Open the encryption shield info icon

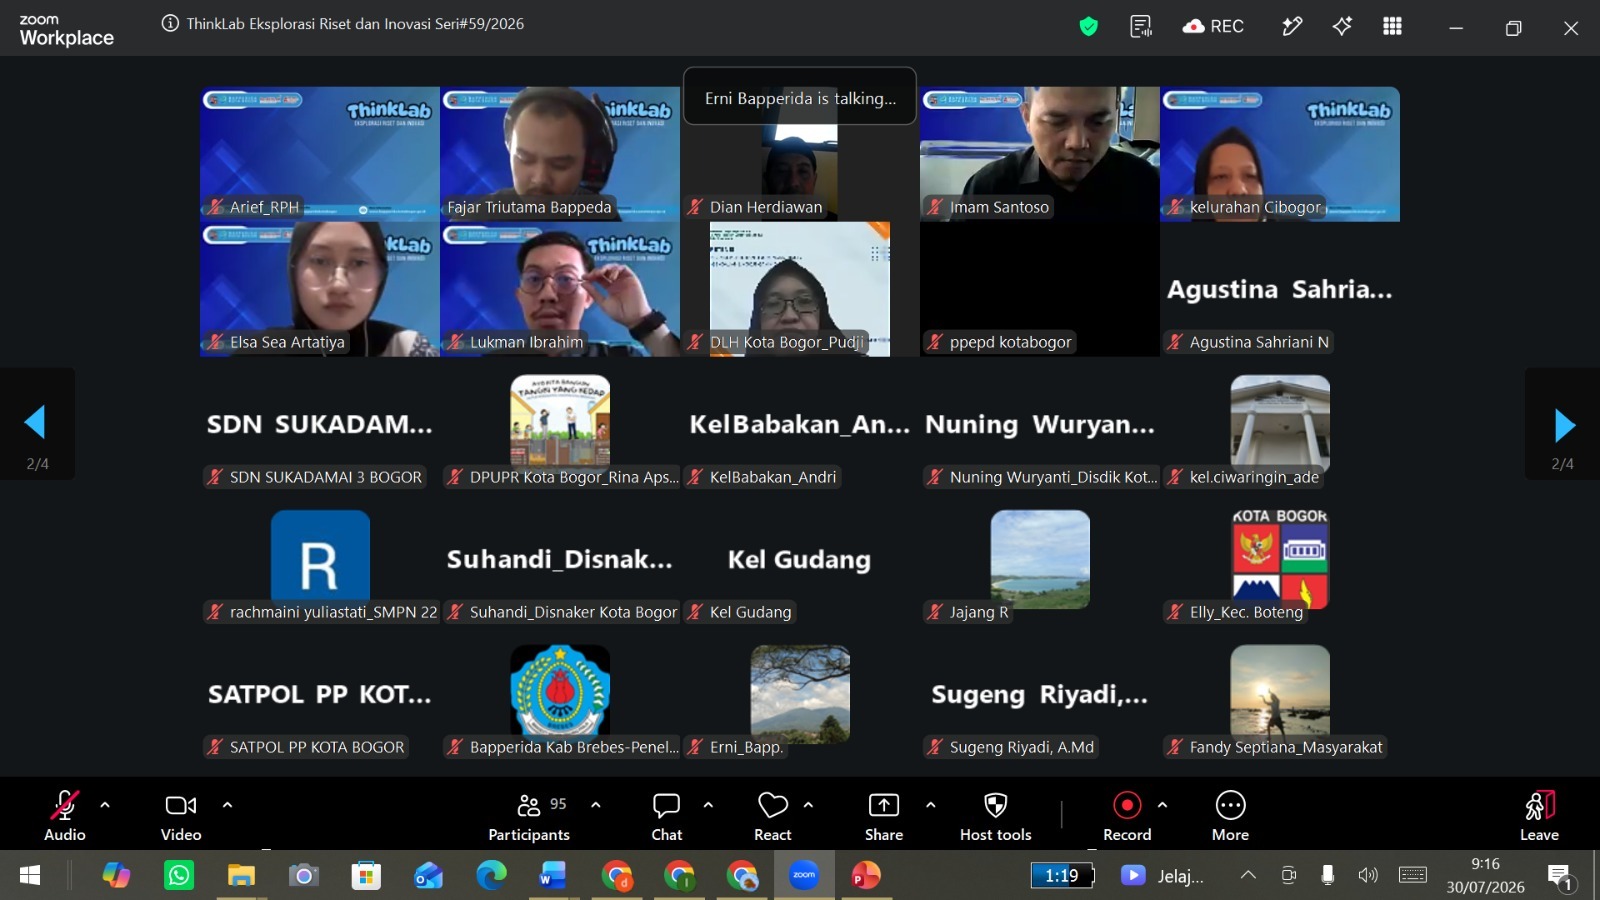pyautogui.click(x=1089, y=27)
